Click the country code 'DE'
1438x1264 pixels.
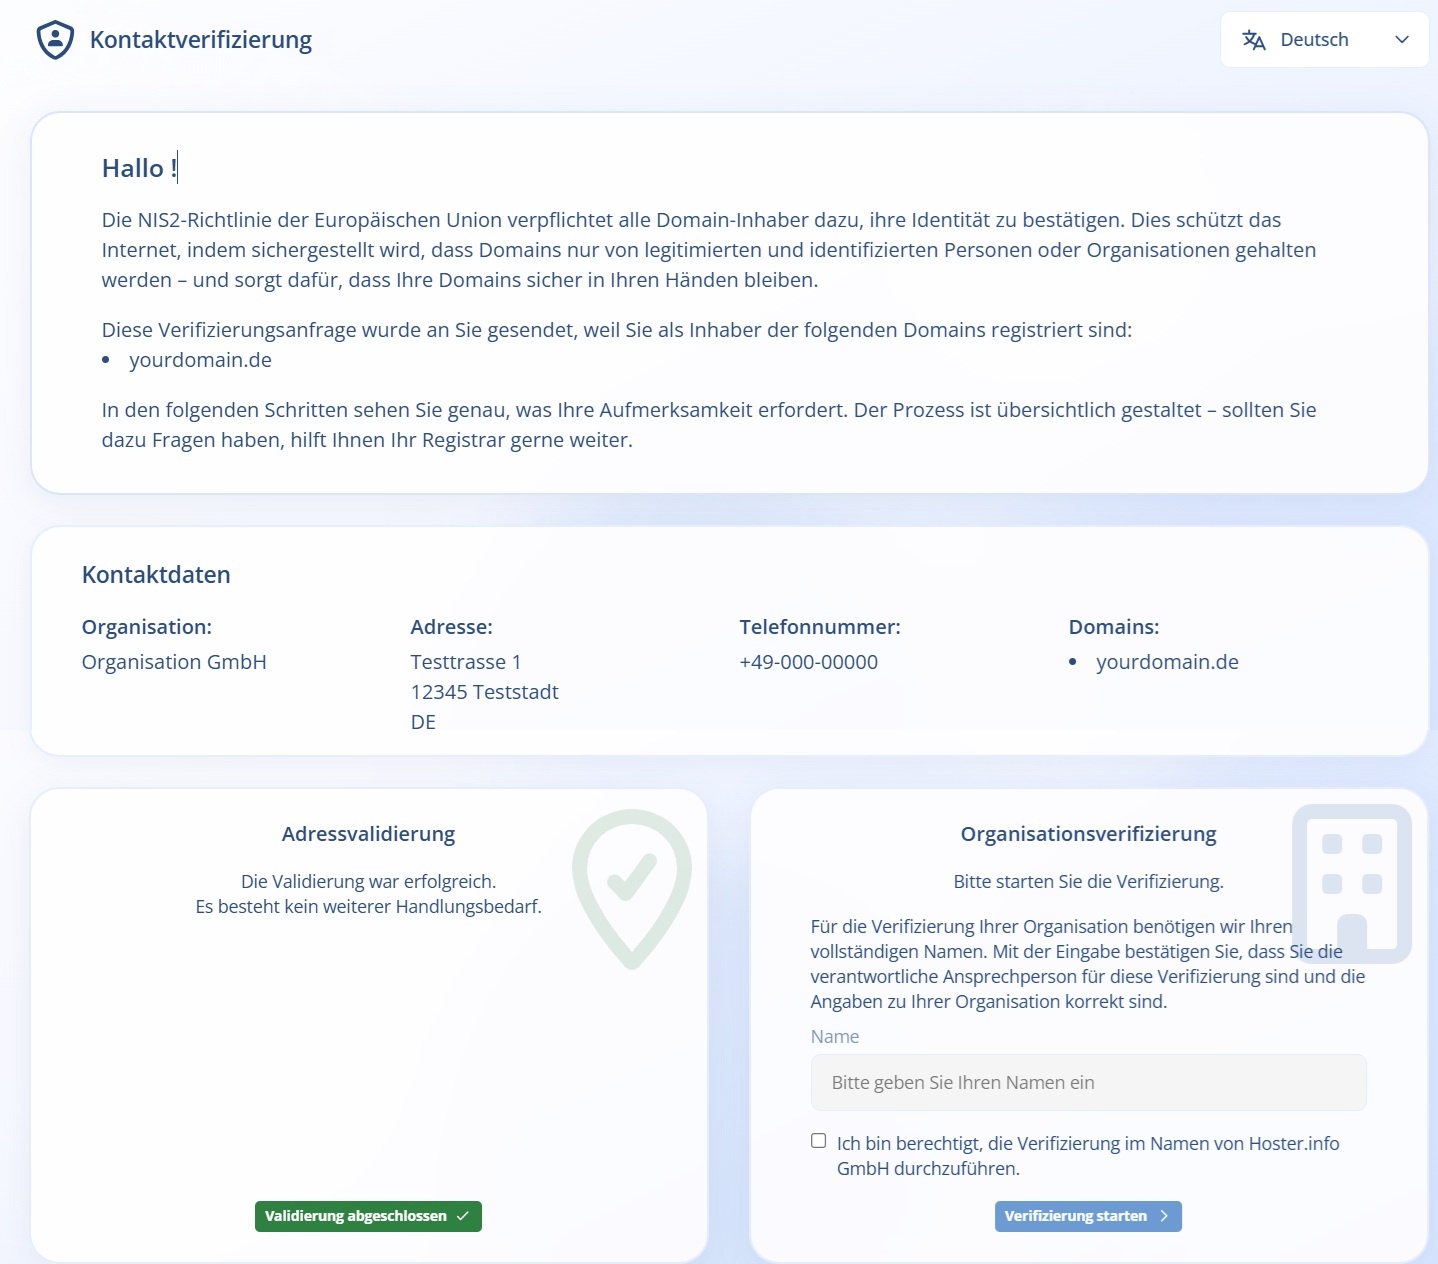coord(423,722)
